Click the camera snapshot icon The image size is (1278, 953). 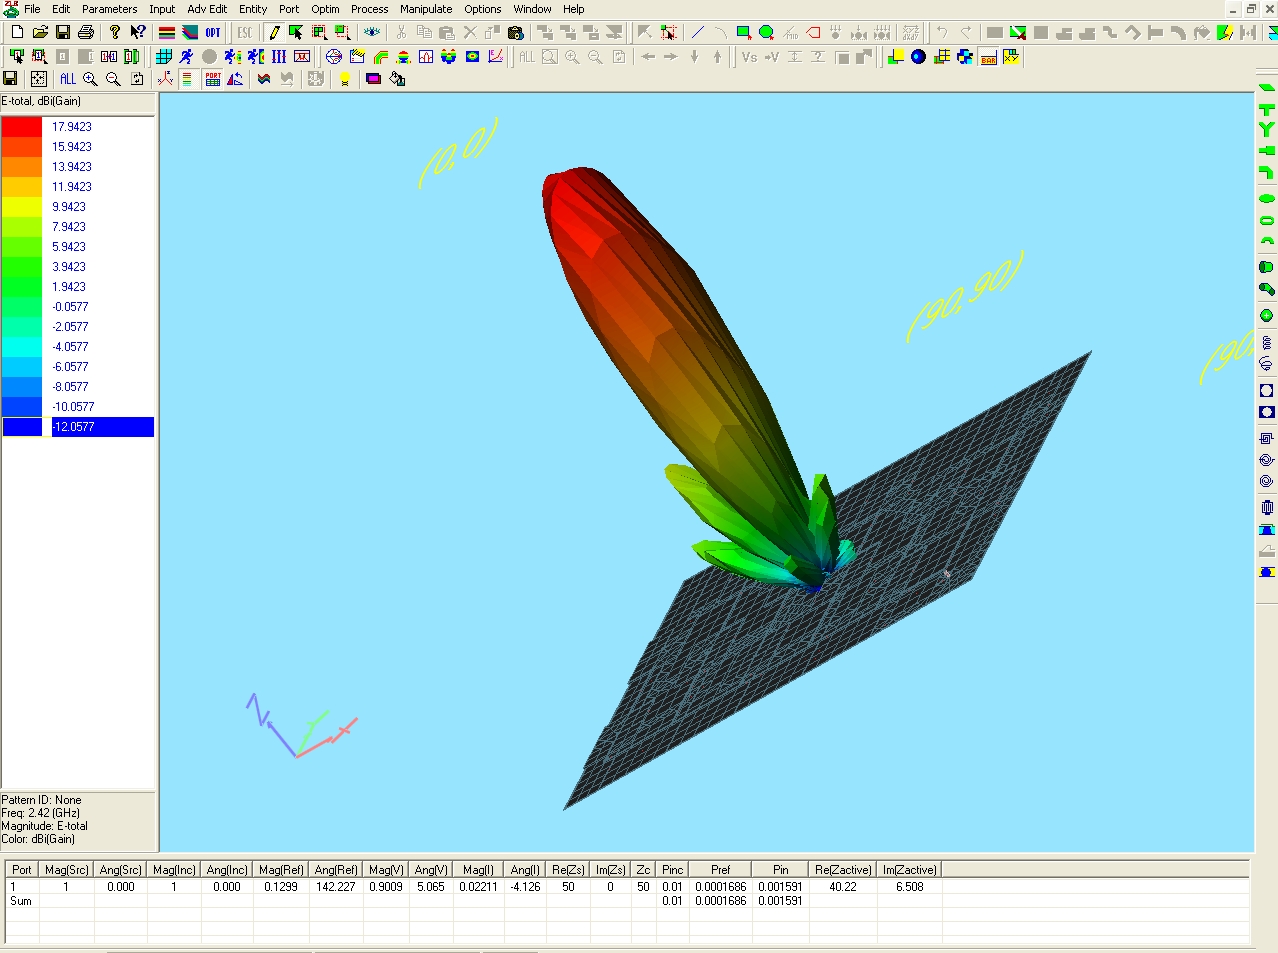point(516,33)
